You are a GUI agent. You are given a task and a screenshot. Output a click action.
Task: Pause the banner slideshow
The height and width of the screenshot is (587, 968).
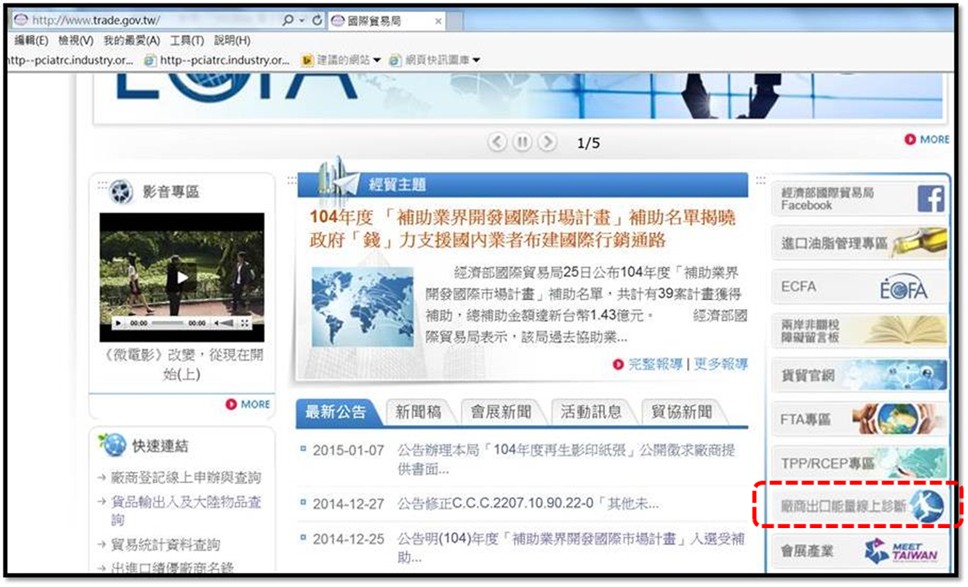(522, 142)
